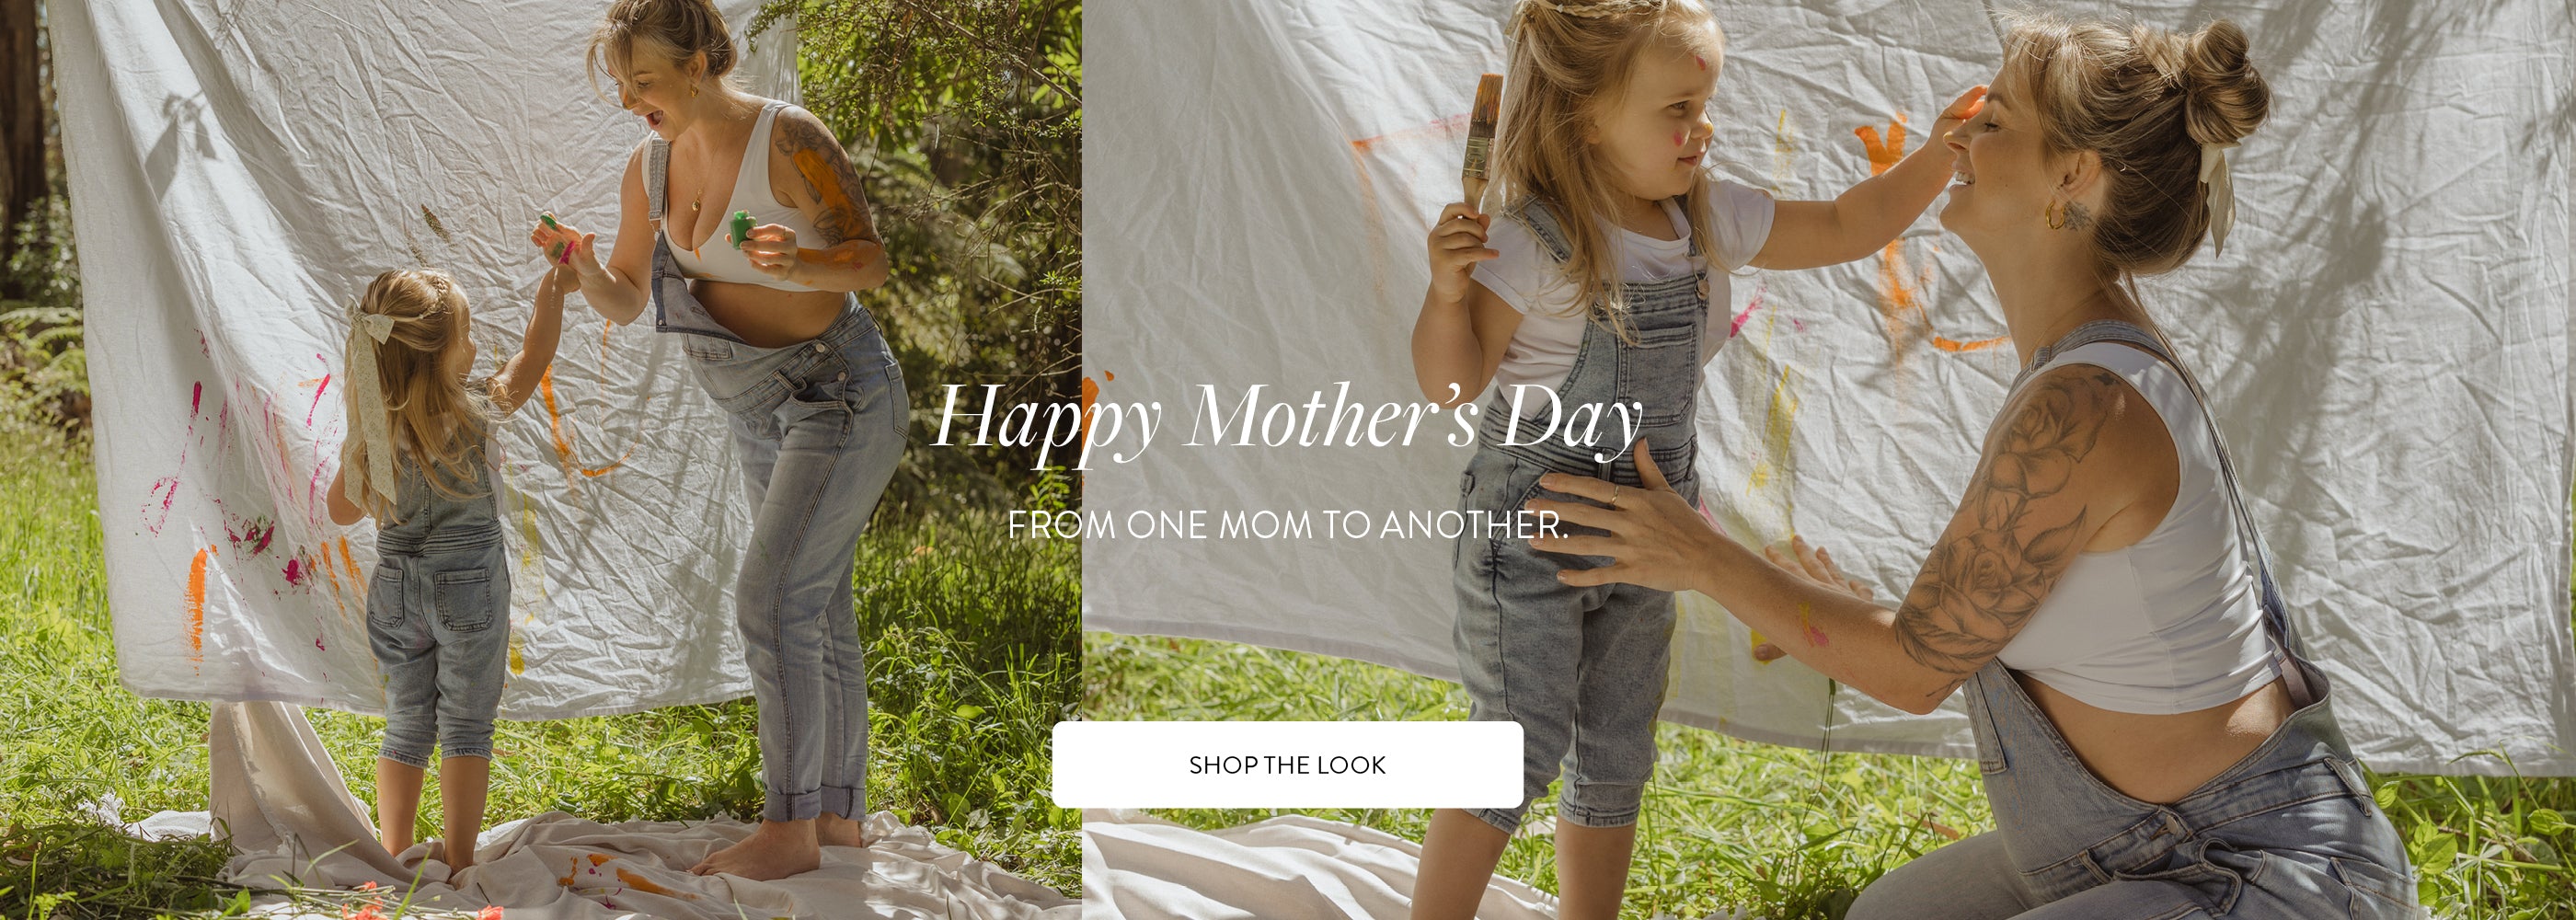Screen dimensions: 2576x920
Task: Click the green paint sponge in mom's hand
Action: click(x=741, y=228)
